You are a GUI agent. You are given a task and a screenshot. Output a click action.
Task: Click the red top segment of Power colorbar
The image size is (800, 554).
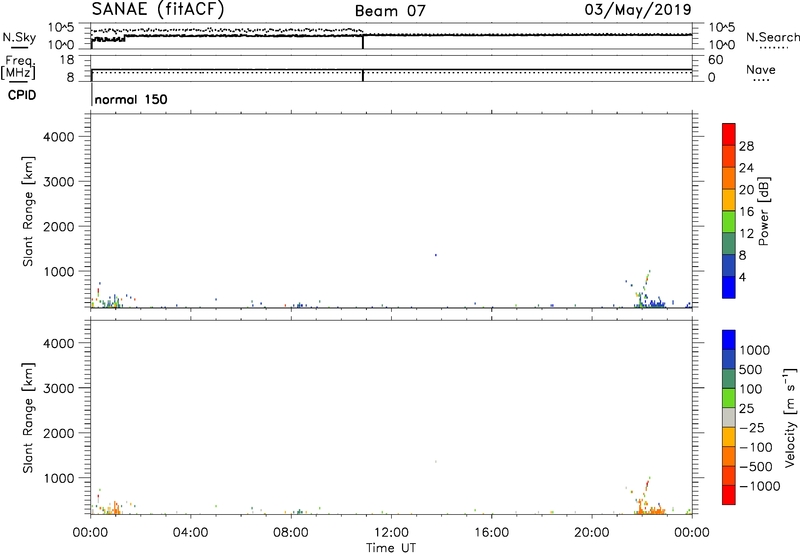pyautogui.click(x=729, y=134)
